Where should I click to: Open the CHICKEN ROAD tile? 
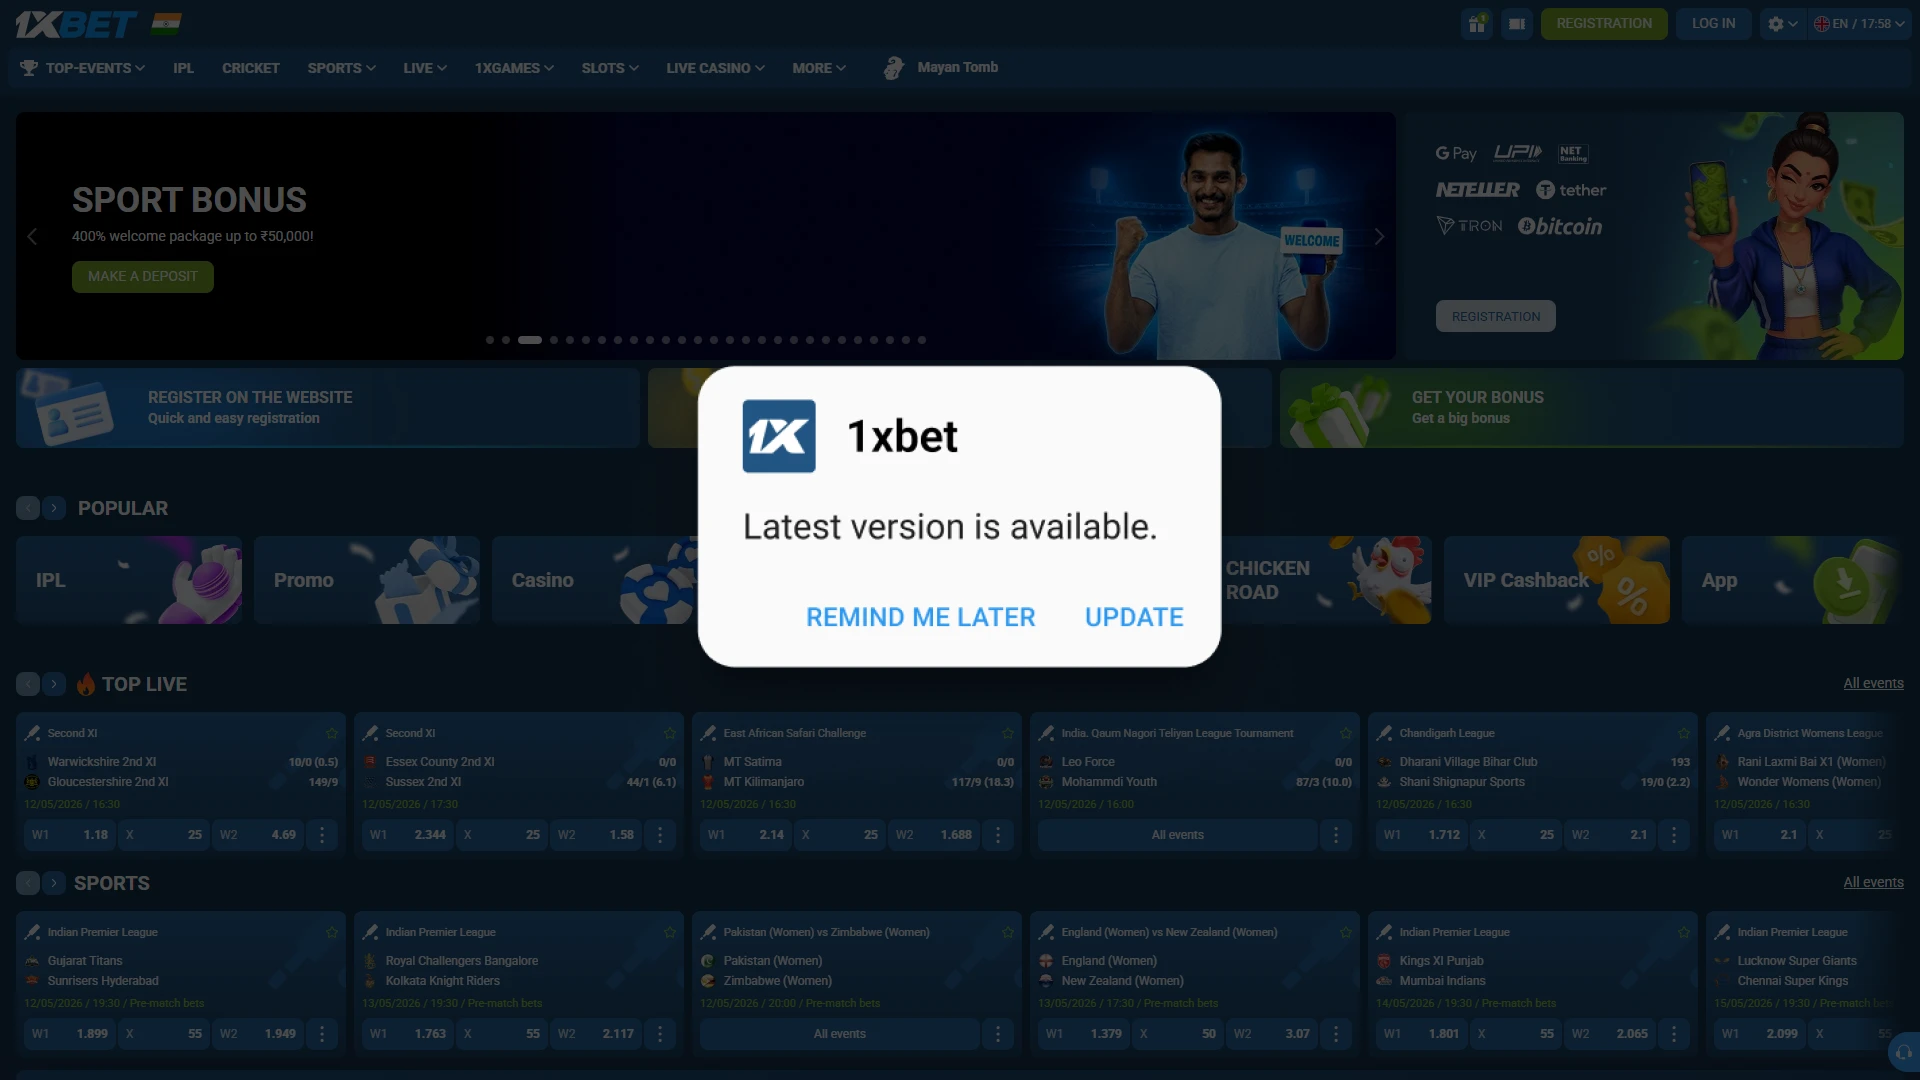pyautogui.click(x=1326, y=580)
